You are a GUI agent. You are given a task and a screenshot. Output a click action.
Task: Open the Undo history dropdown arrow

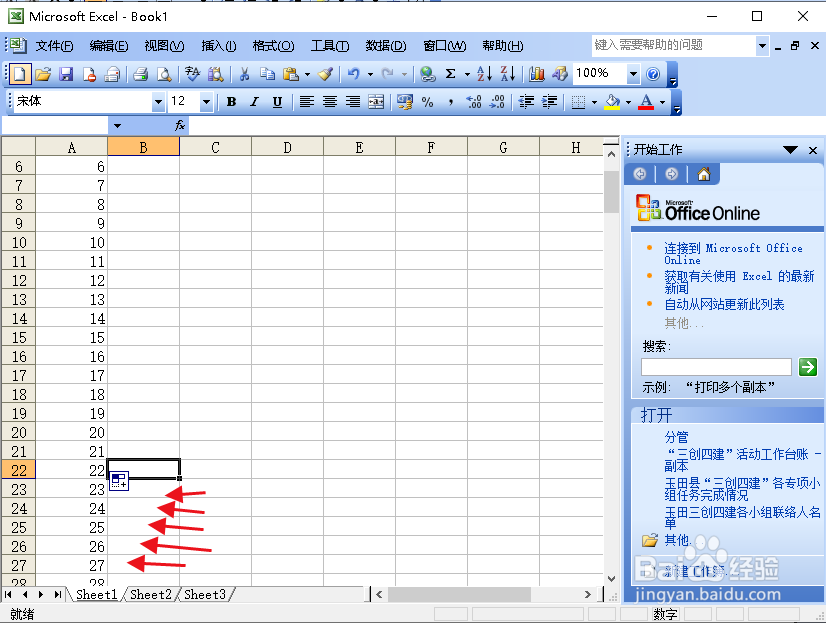[x=370, y=74]
